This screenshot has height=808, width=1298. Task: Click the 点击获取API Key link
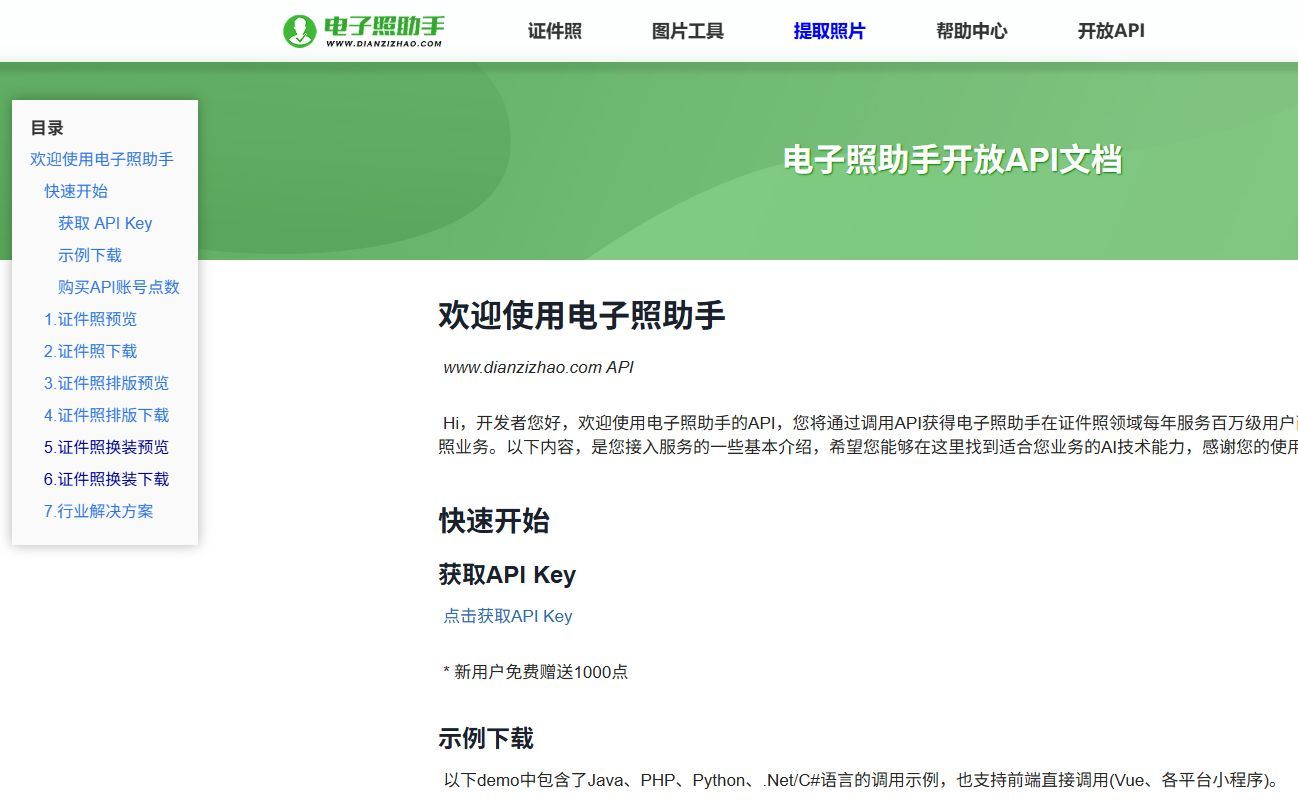[x=508, y=616]
